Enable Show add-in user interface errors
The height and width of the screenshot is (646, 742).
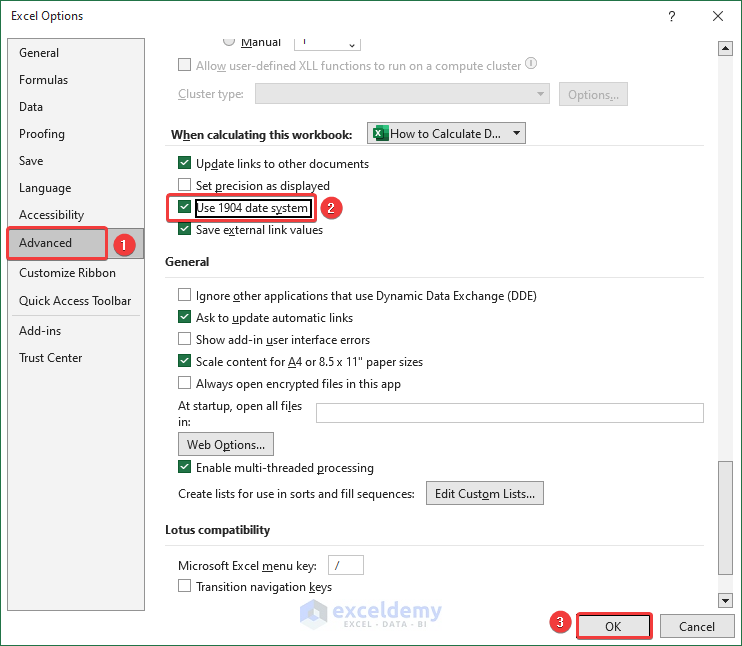tap(185, 339)
